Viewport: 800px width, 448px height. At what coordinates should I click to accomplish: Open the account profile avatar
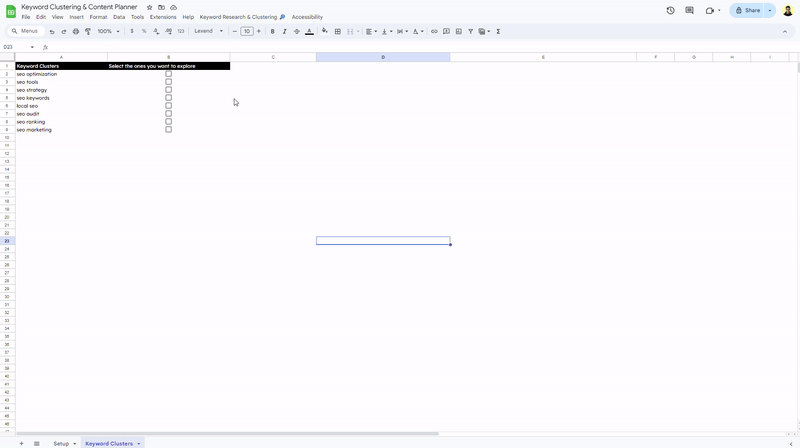click(x=788, y=10)
